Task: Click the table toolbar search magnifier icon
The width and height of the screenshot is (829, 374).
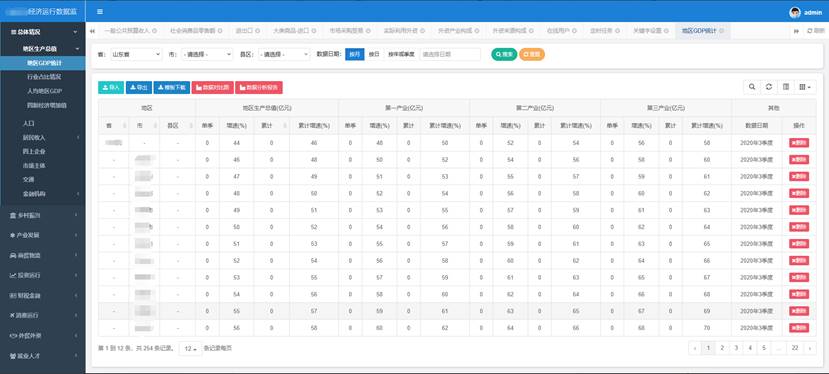Action: [x=751, y=87]
